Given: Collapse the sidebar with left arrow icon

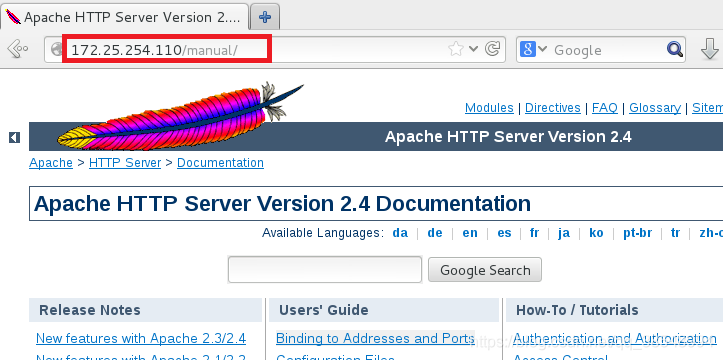Looking at the screenshot, I should pos(14,137).
